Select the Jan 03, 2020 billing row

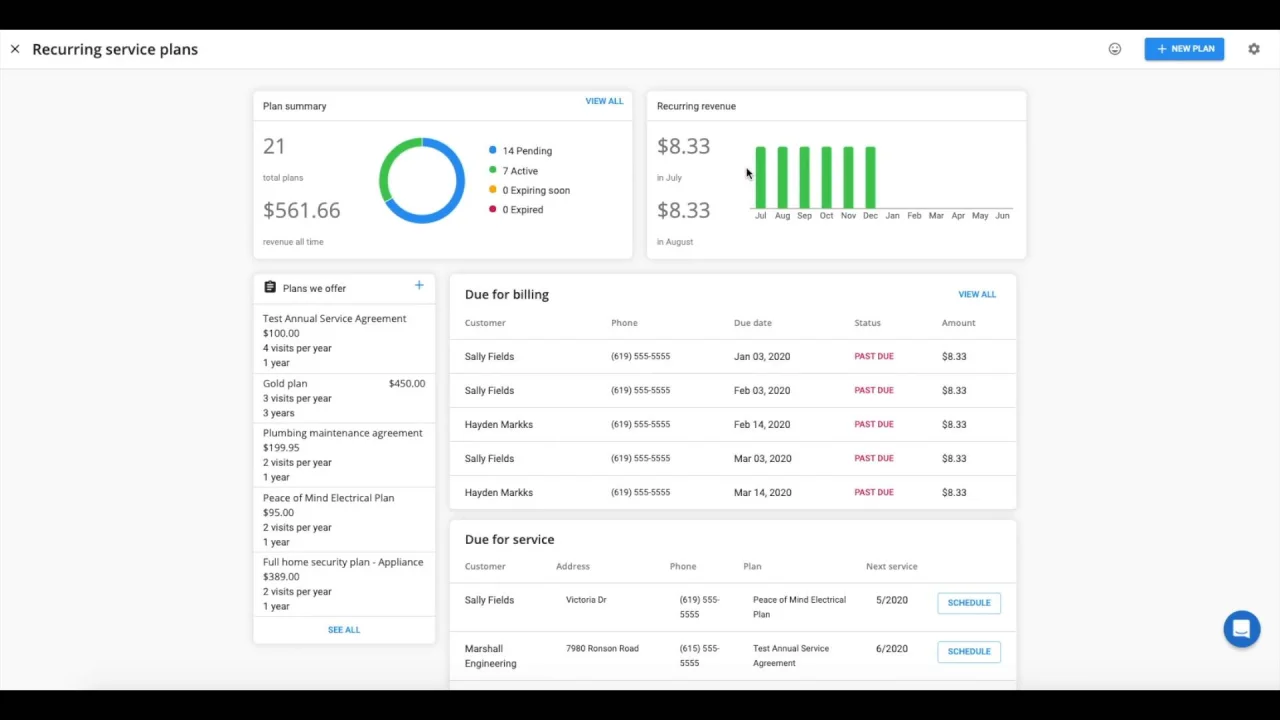coord(733,356)
